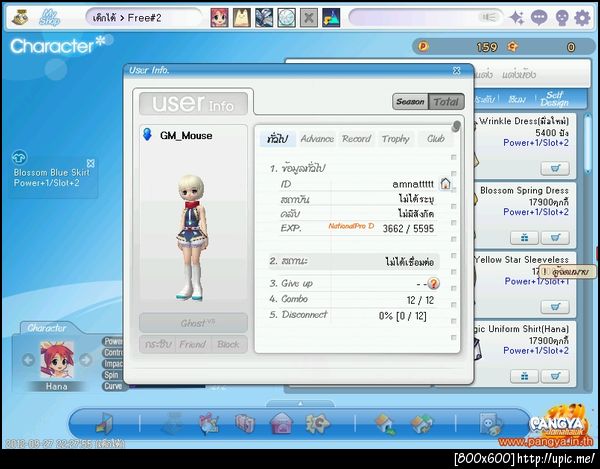The width and height of the screenshot is (600, 469).
Task: Click the Character panel tab at bottom left
Action: pos(47,328)
